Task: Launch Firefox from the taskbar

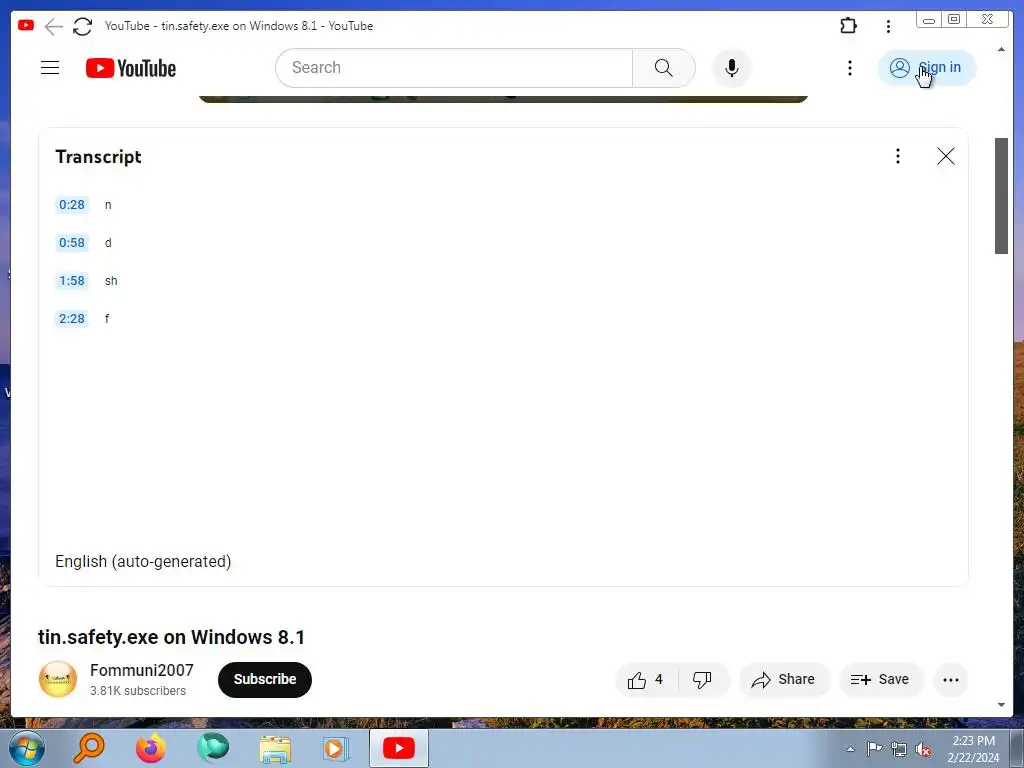Action: [x=151, y=748]
